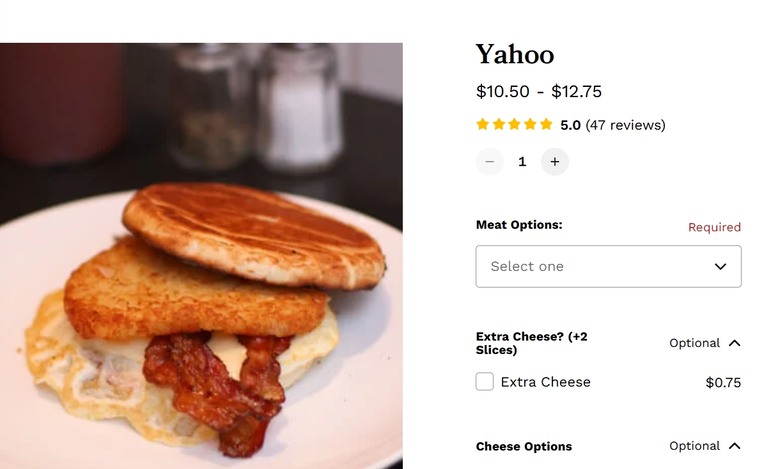Image resolution: width=780 pixels, height=469 pixels.
Task: Click the Yahoo product title
Action: coord(515,54)
